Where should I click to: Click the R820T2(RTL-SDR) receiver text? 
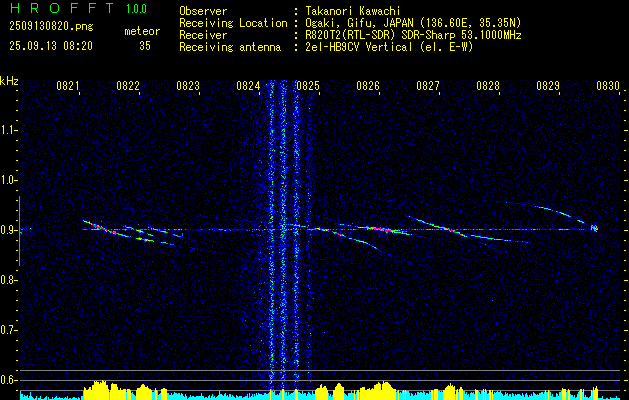413,35
